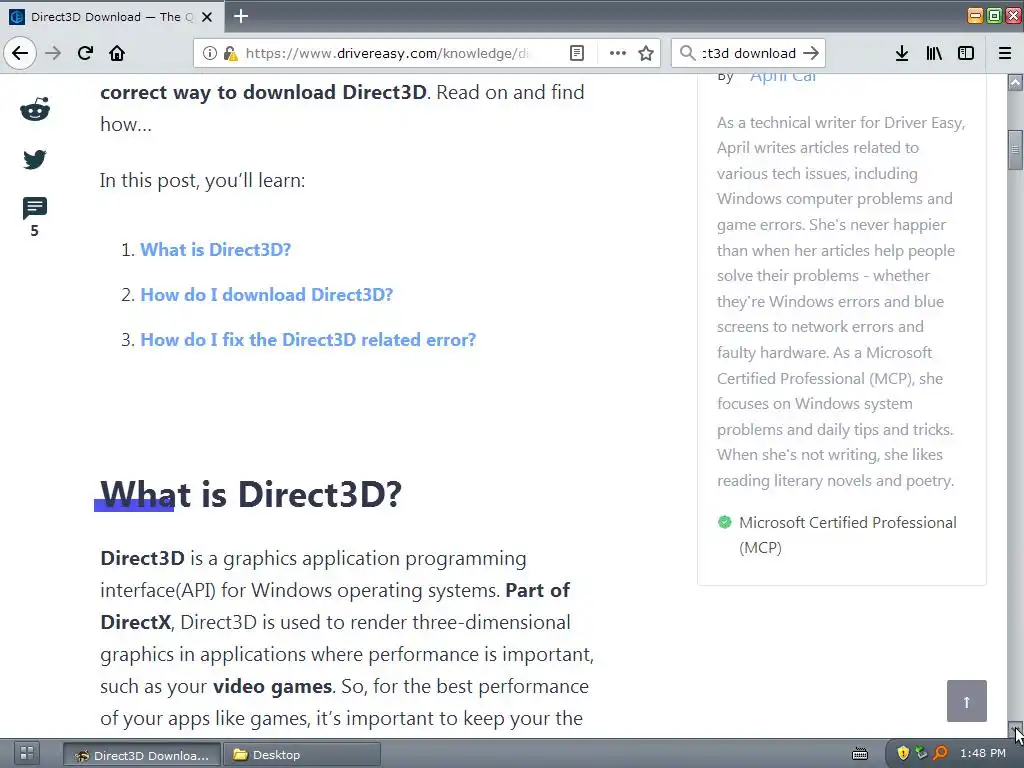Go back to the previous page
This screenshot has width=1024, height=768.
[x=20, y=53]
